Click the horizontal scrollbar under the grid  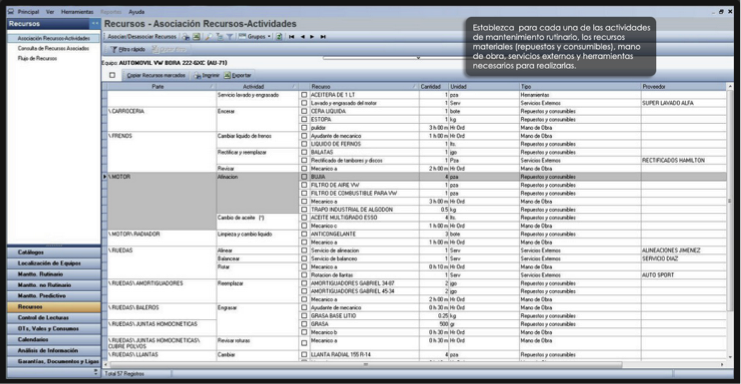tap(364, 364)
